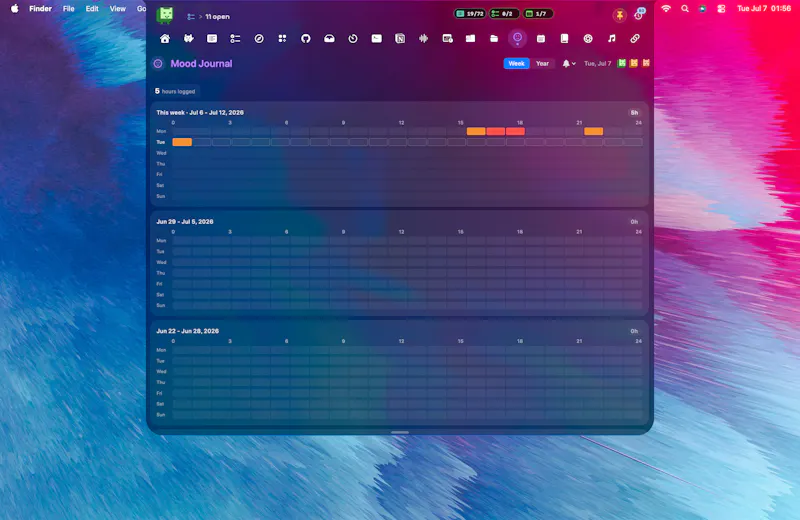Open the Home icon in the toolbar
Viewport: 800px width, 520px height.
(165, 38)
